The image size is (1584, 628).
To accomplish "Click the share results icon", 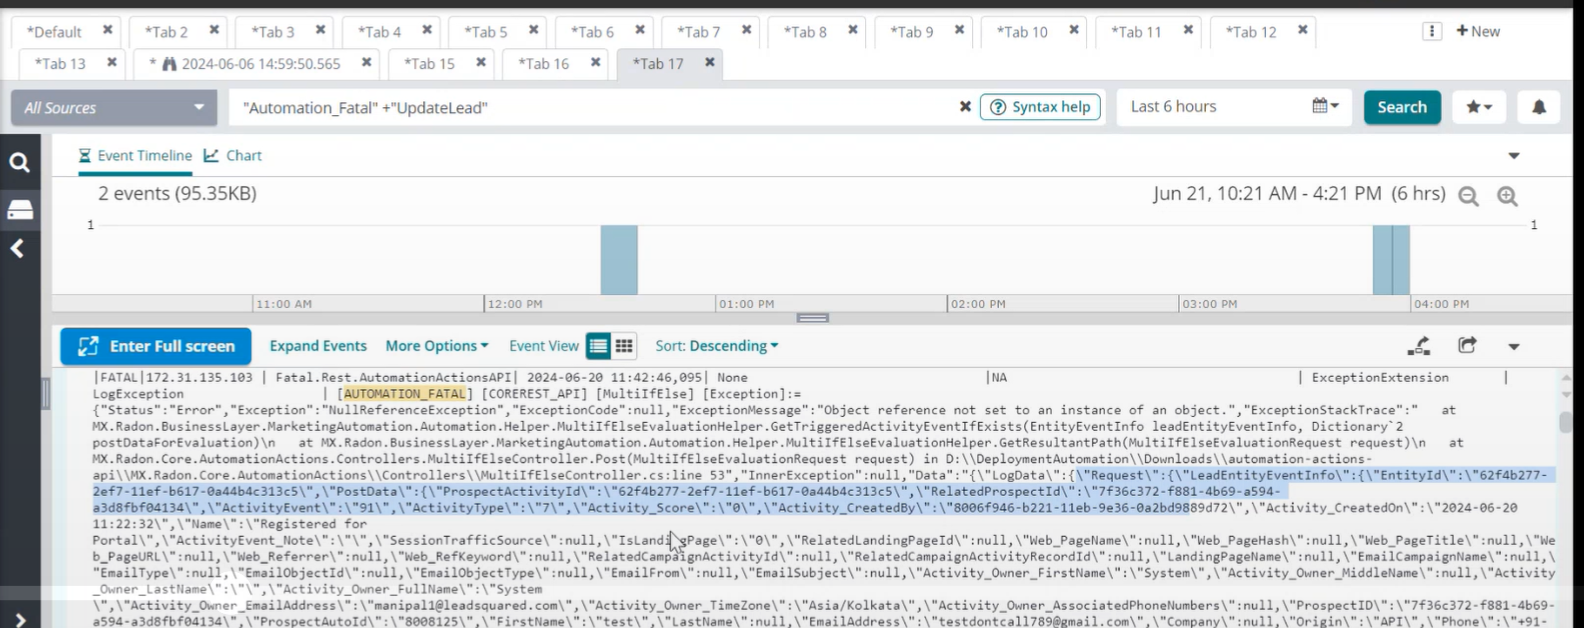I will pyautogui.click(x=1467, y=346).
